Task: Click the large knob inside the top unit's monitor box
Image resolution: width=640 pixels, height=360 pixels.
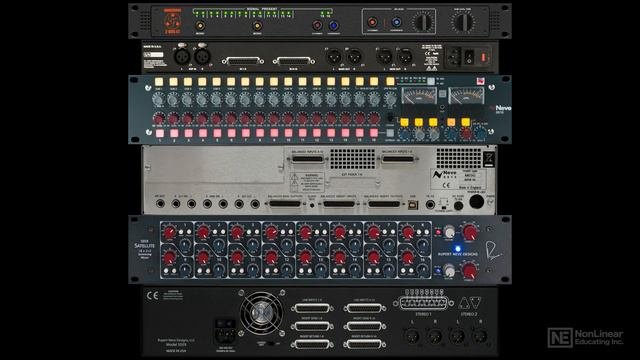Action: pyautogui.click(x=423, y=22)
